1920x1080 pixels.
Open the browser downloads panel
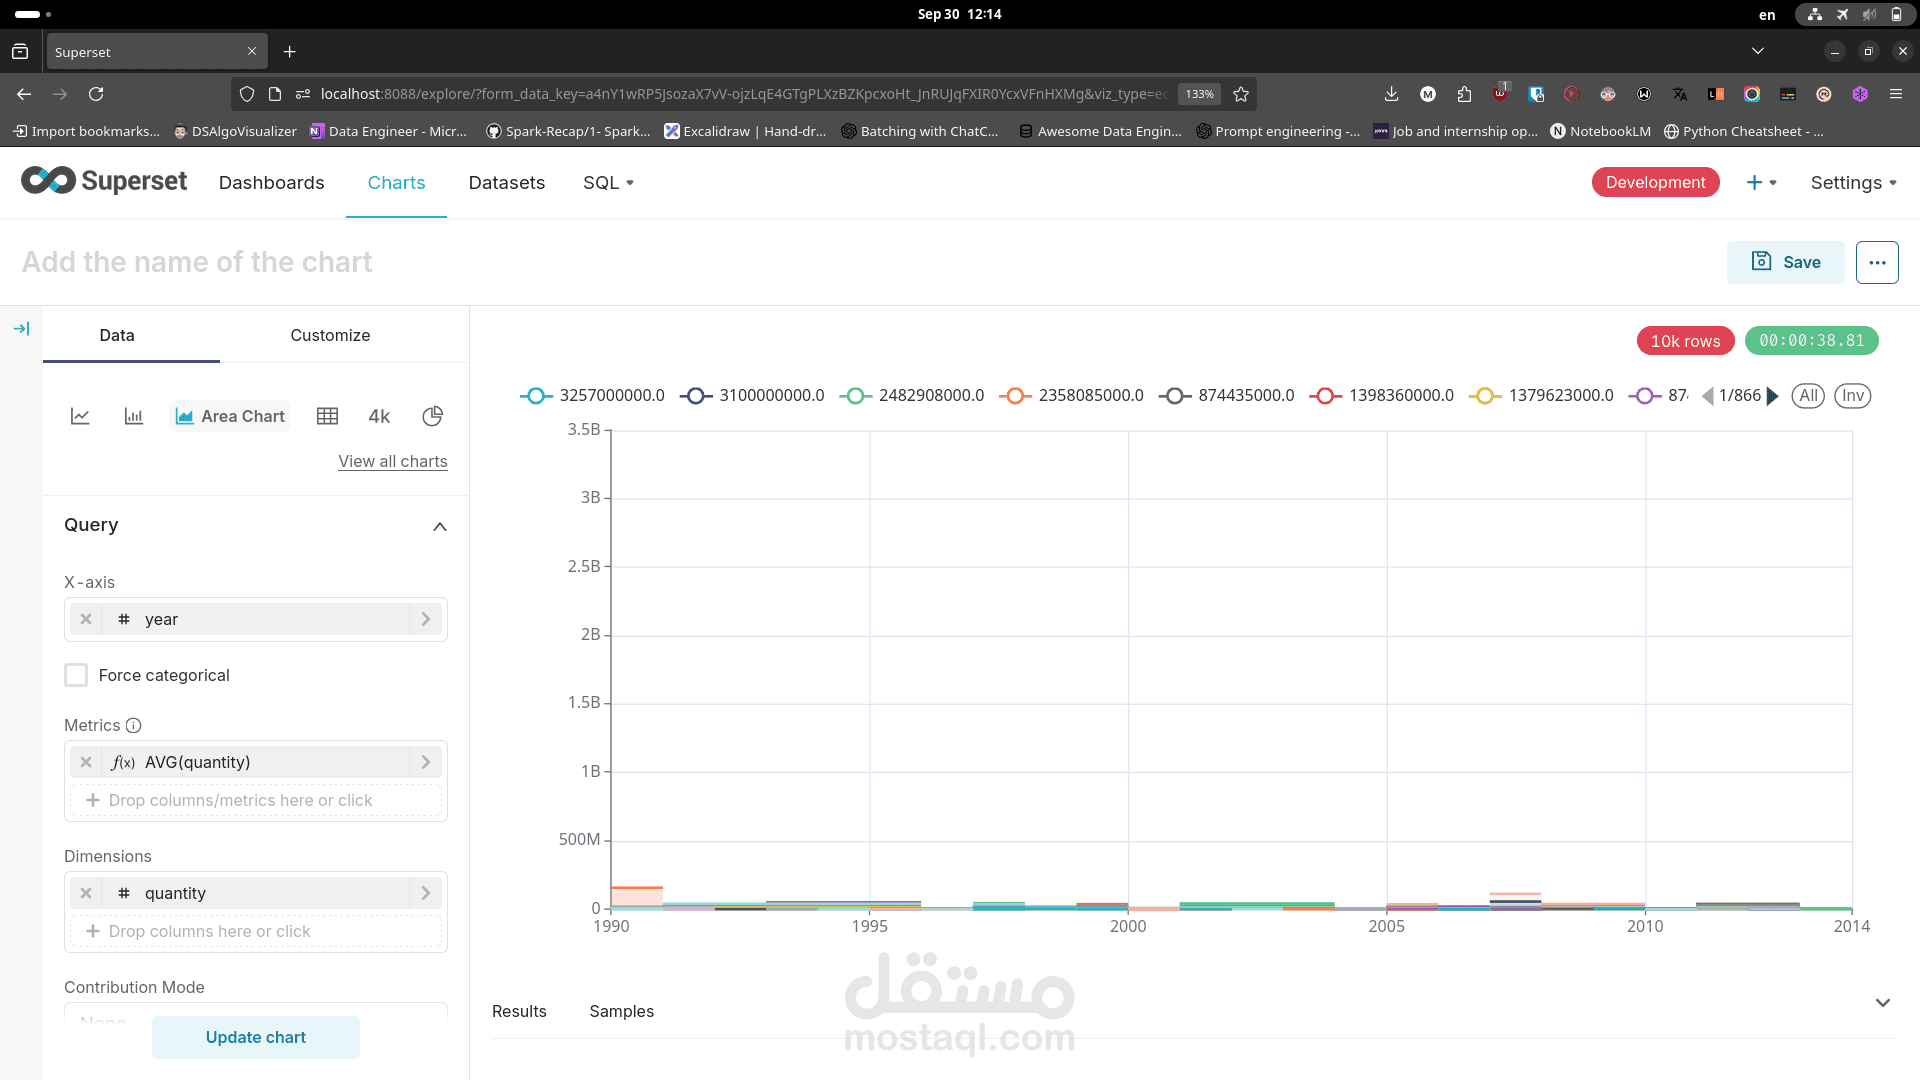coord(1391,94)
